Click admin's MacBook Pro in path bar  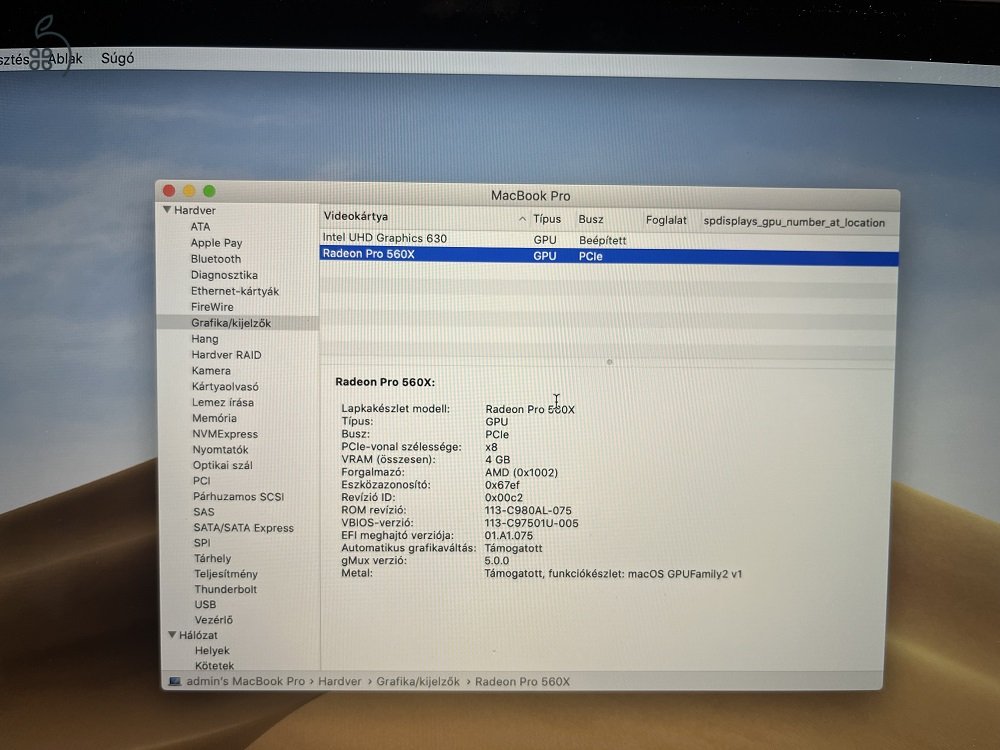point(246,681)
